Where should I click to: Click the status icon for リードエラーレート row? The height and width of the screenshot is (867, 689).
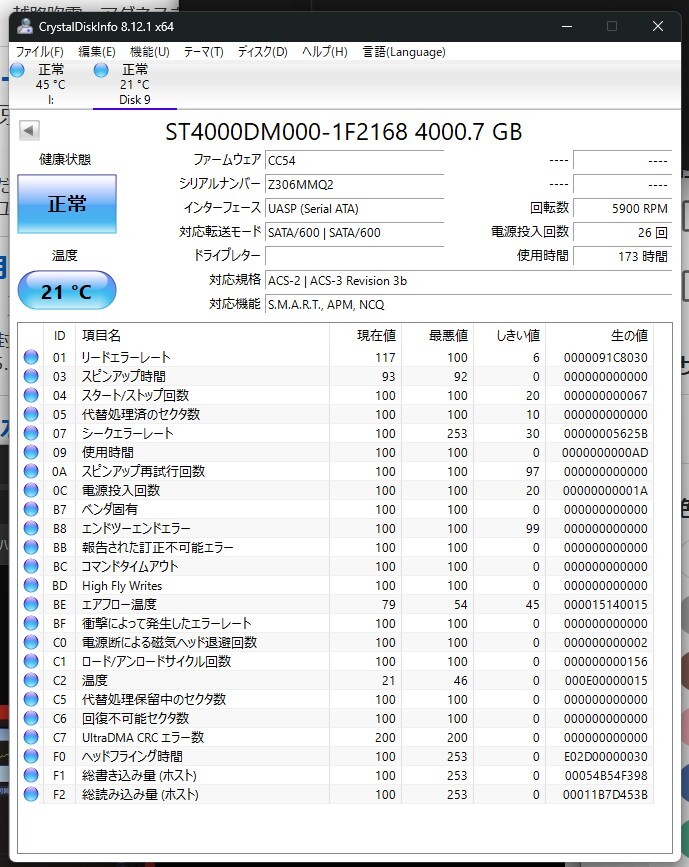31,357
